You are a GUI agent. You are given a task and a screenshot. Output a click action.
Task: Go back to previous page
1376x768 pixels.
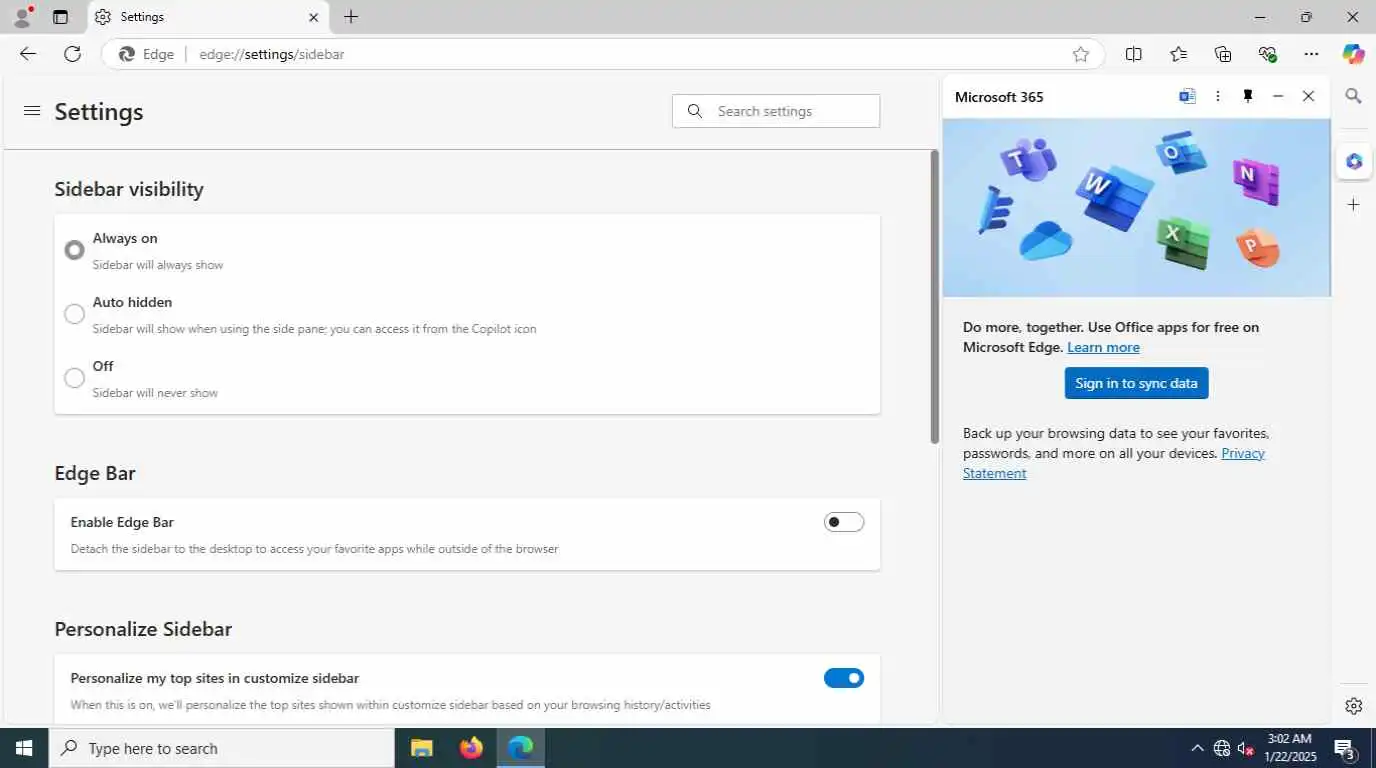28,54
